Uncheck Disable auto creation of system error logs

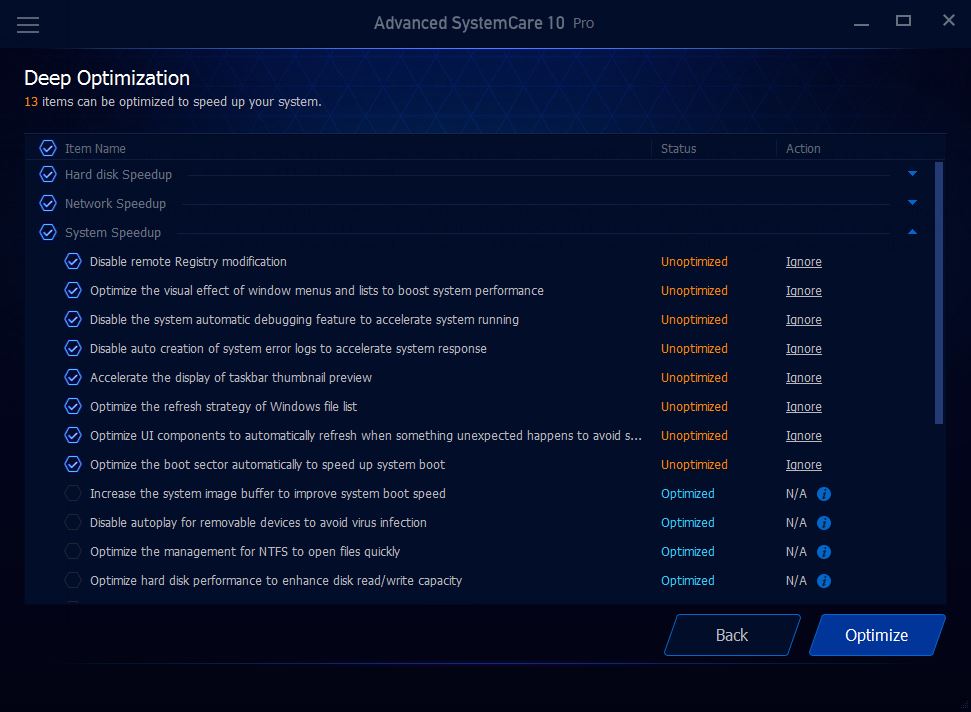click(x=73, y=349)
